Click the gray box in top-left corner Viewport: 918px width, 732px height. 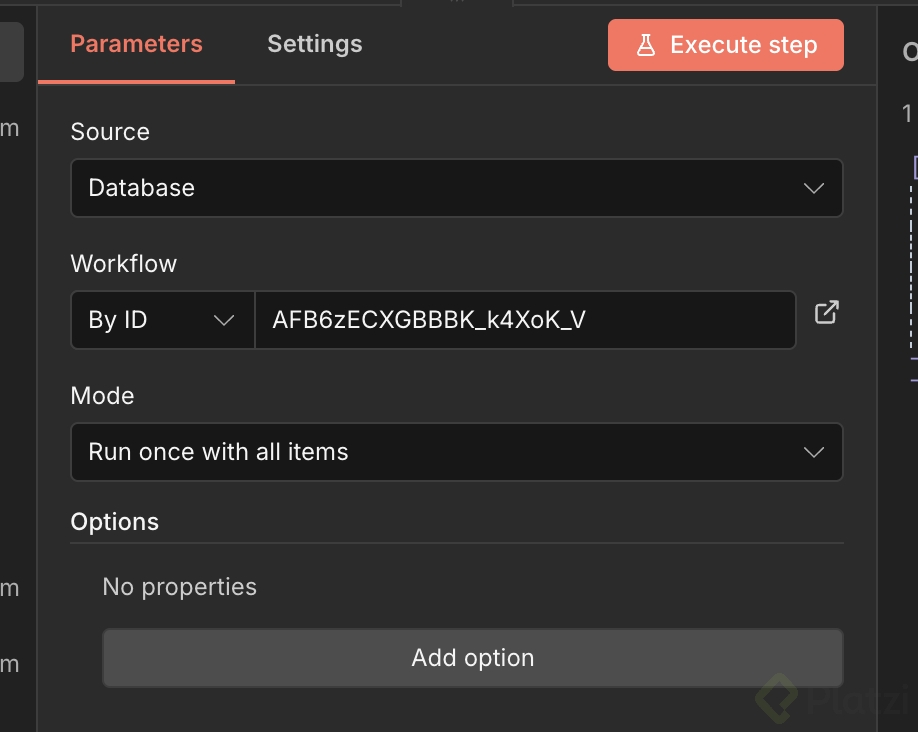pyautogui.click(x=11, y=51)
